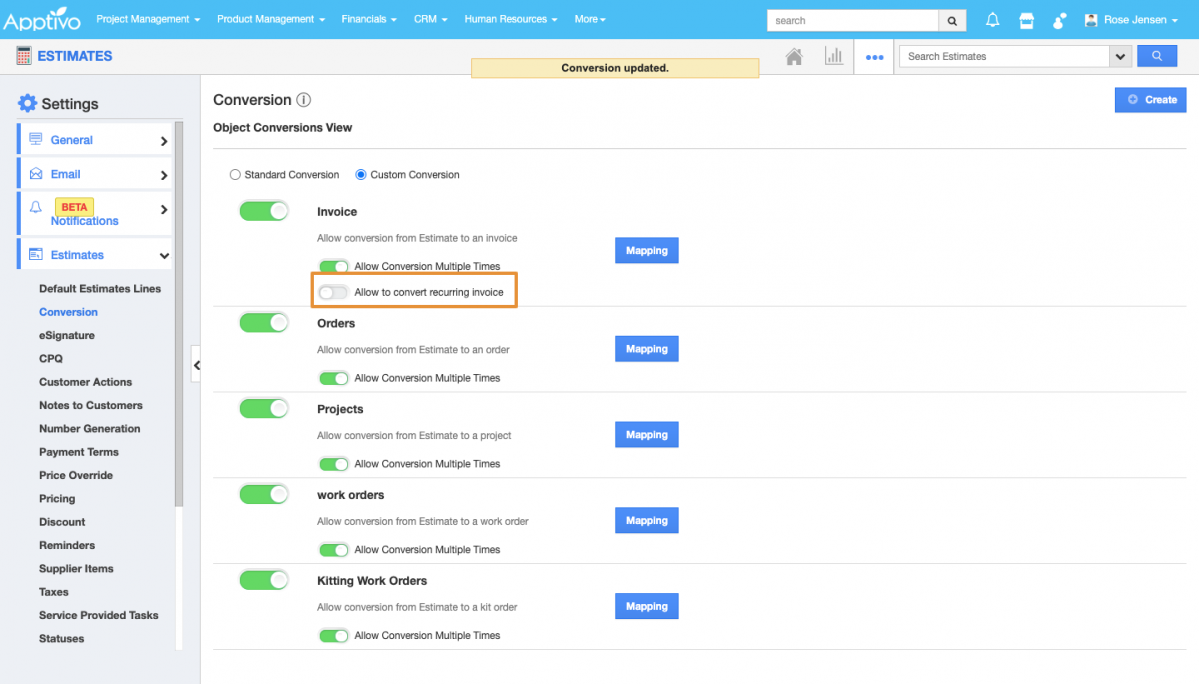Screen dimensions: 1199x684
Task: Click the app store icon in header
Action: tap(1026, 20)
